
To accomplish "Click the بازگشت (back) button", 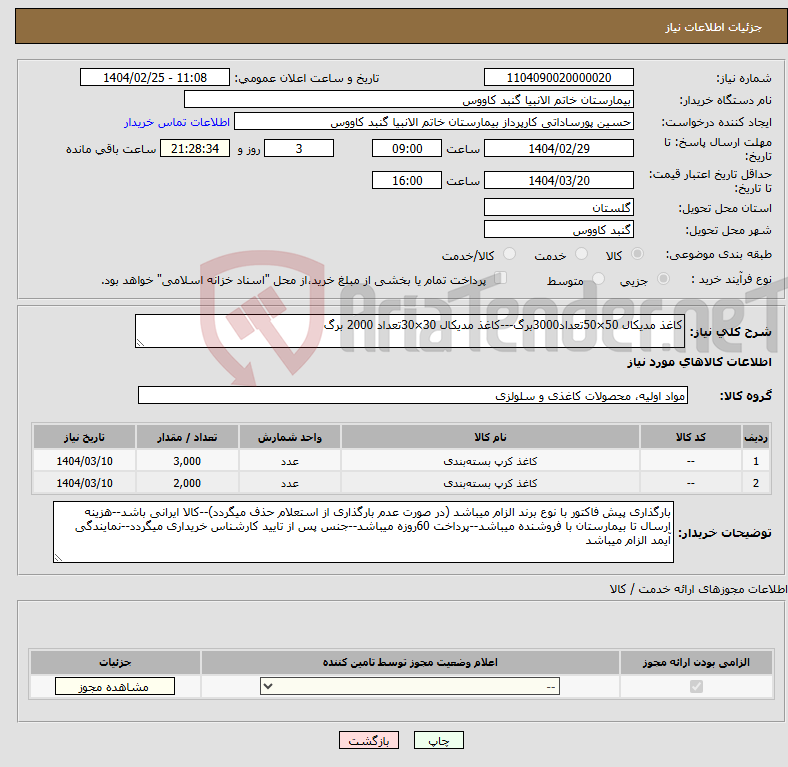I will point(369,740).
